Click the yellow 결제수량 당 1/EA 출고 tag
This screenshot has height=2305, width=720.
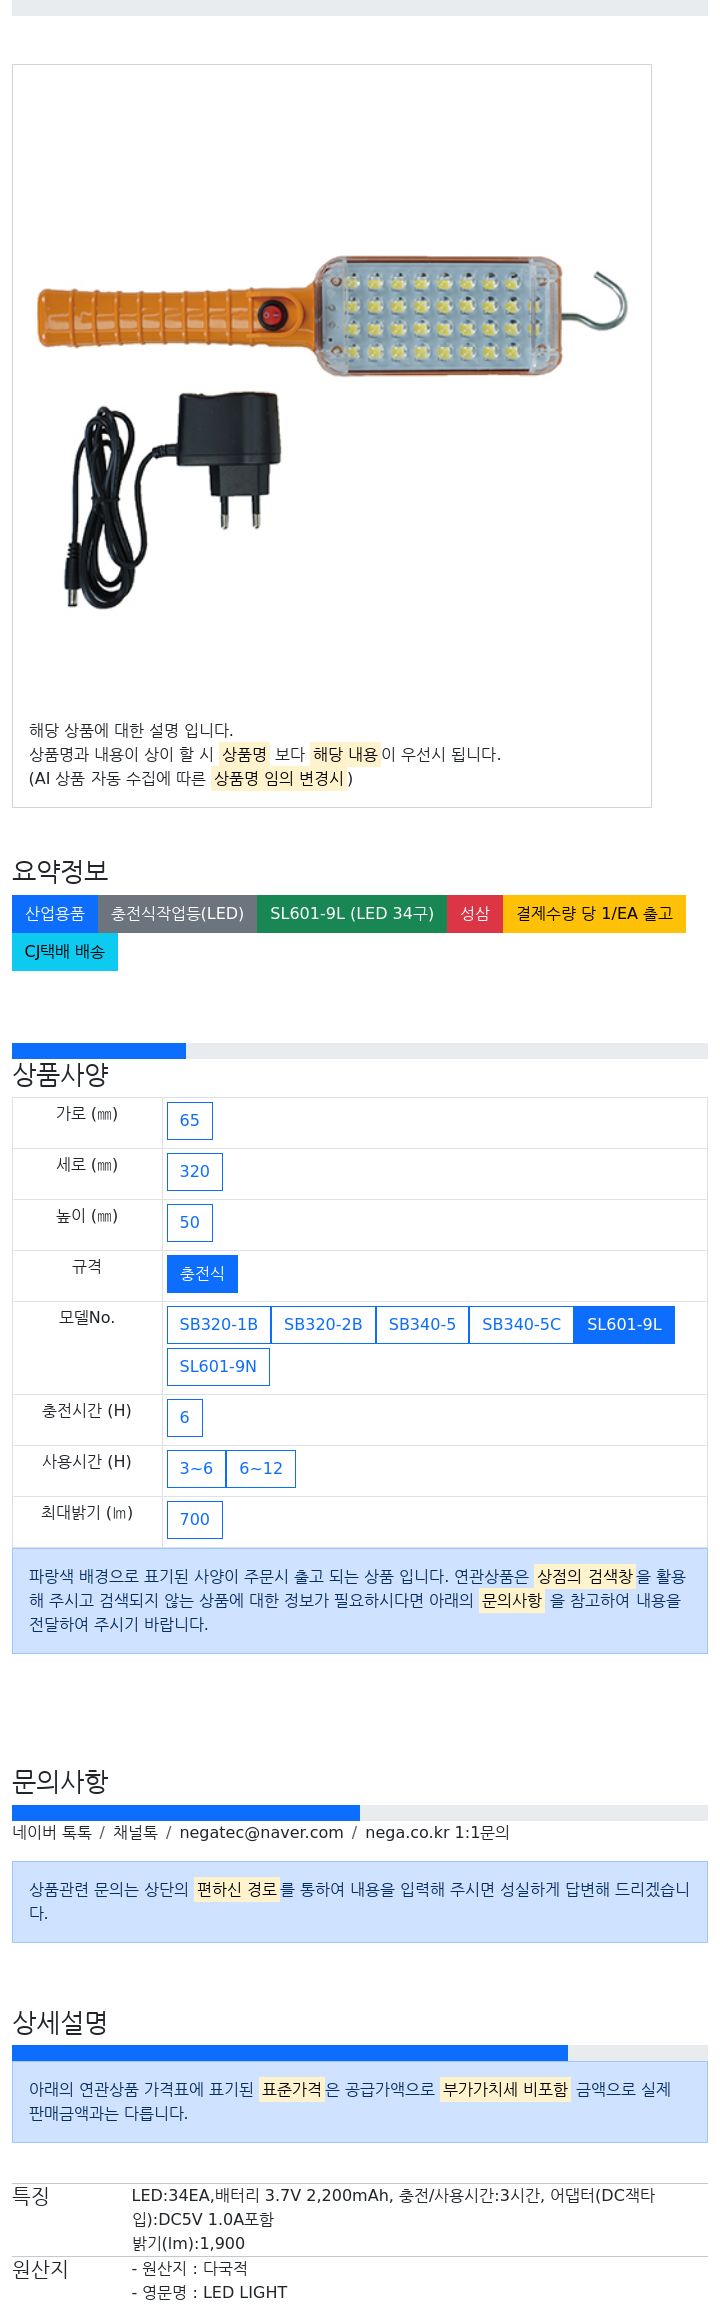pyautogui.click(x=594, y=914)
